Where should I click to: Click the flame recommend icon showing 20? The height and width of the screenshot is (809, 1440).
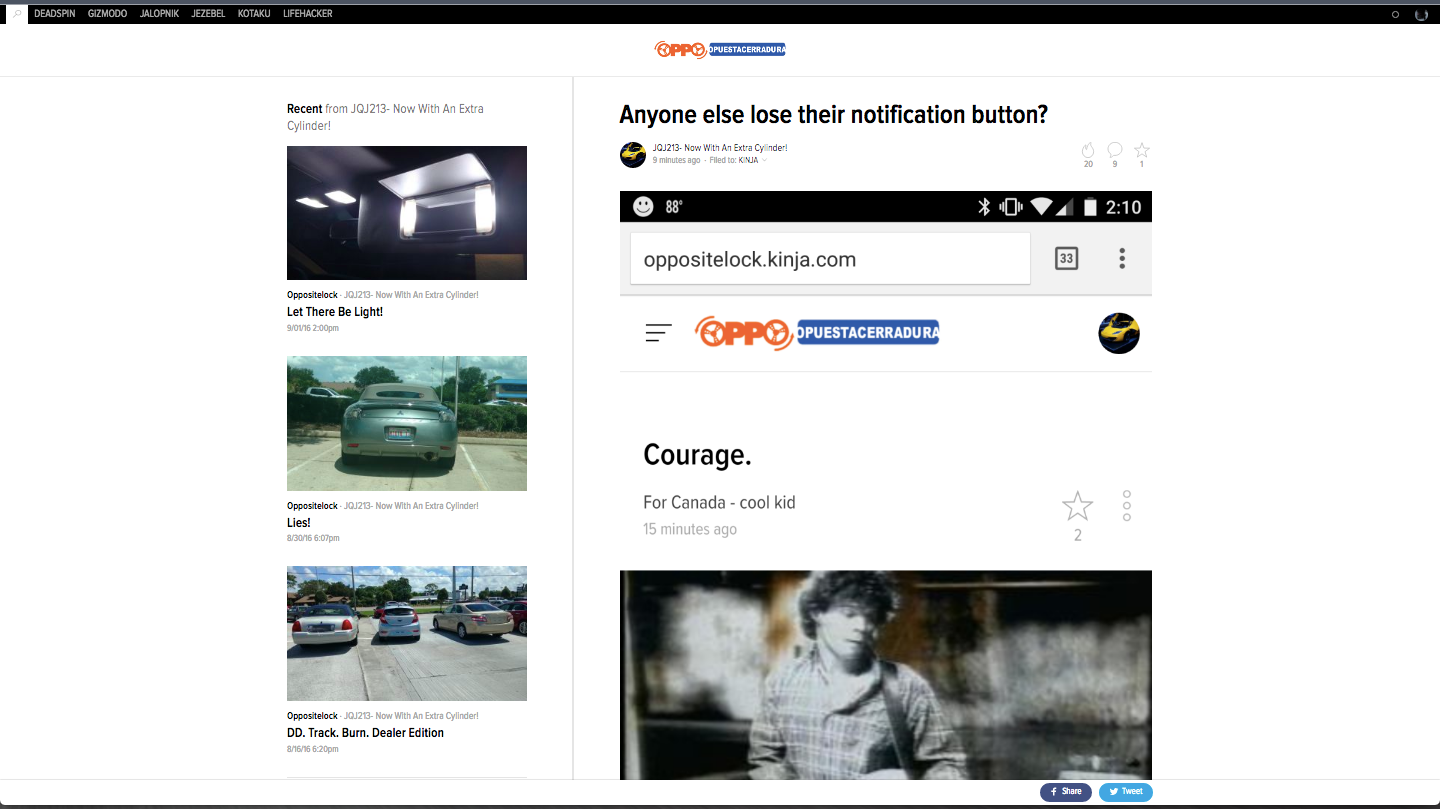(1088, 150)
